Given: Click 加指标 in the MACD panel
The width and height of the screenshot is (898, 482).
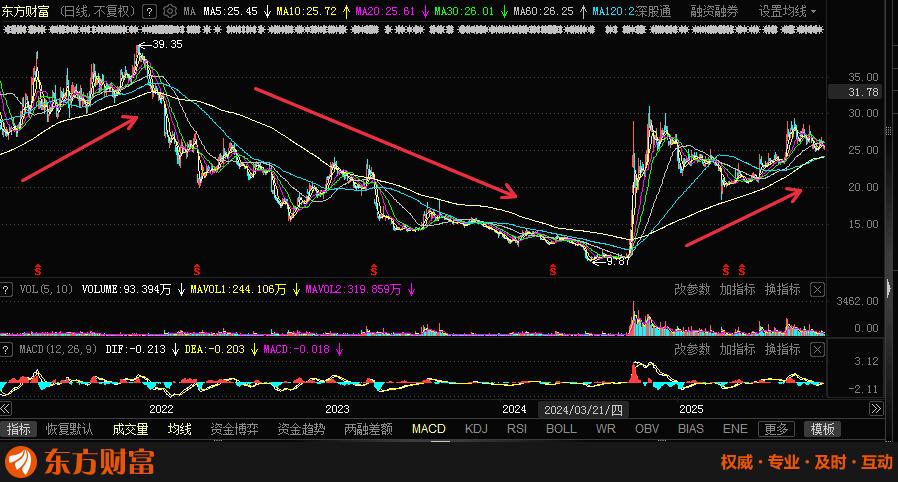Looking at the screenshot, I should 737,349.
